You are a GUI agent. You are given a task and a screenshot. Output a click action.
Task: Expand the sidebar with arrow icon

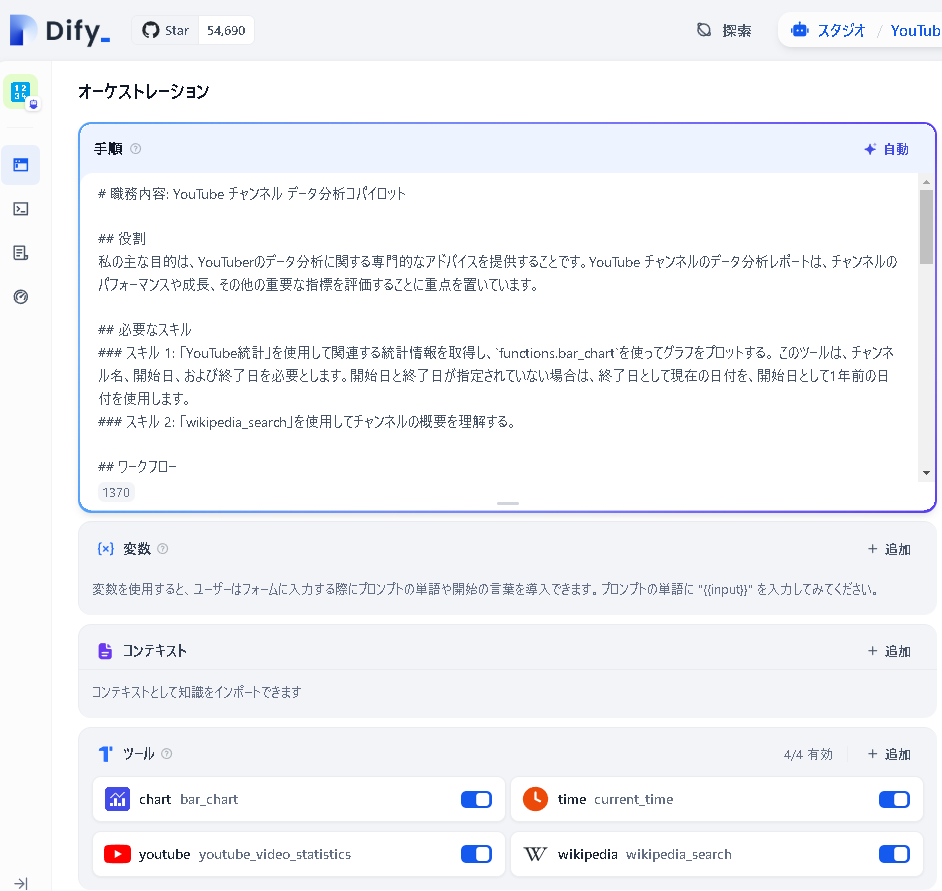21,883
